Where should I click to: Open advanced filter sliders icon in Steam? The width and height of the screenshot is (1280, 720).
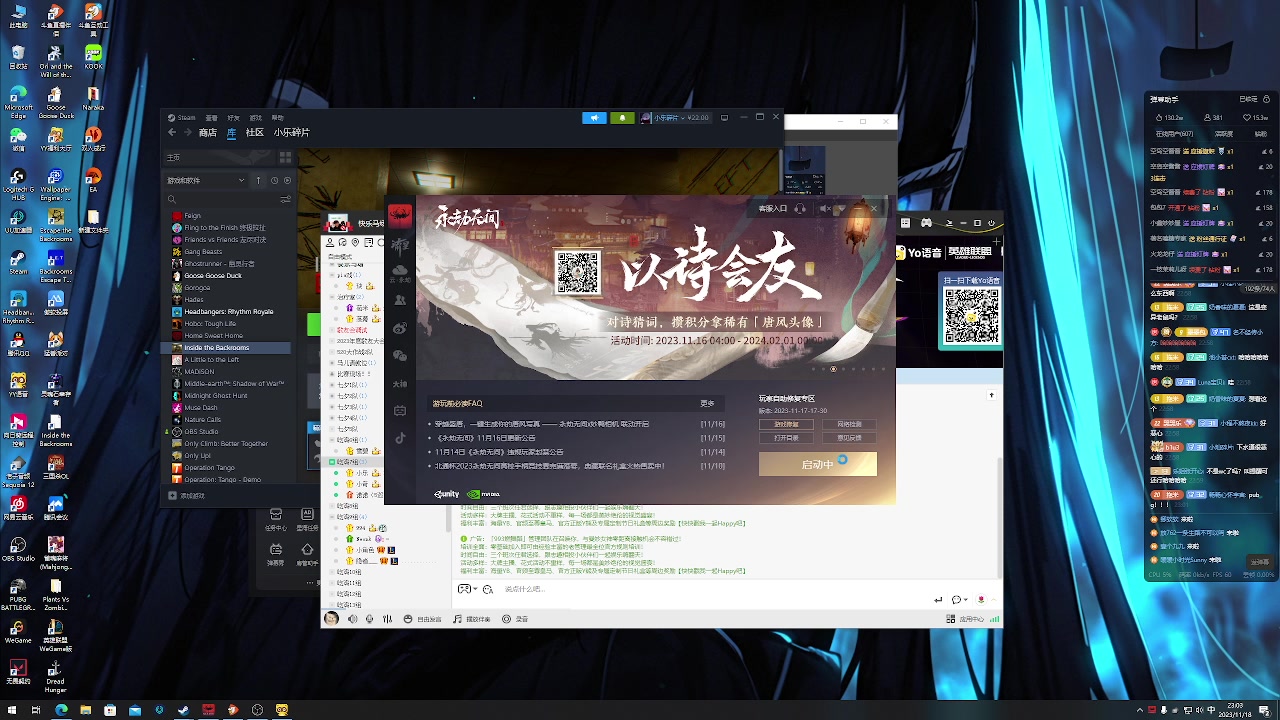tap(286, 199)
